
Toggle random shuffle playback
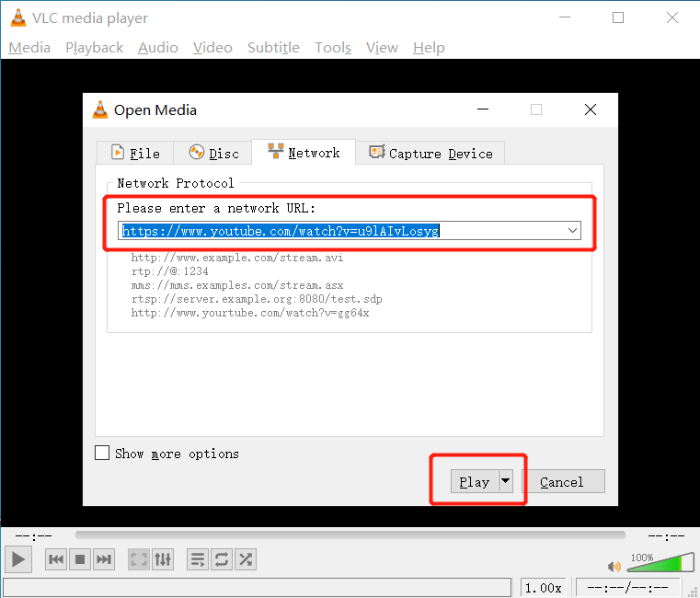point(246,559)
